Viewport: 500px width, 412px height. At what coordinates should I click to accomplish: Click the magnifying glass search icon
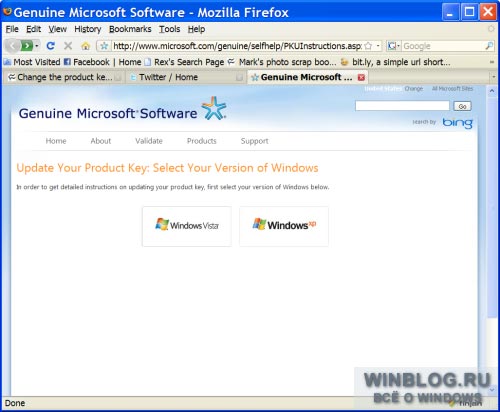click(489, 46)
